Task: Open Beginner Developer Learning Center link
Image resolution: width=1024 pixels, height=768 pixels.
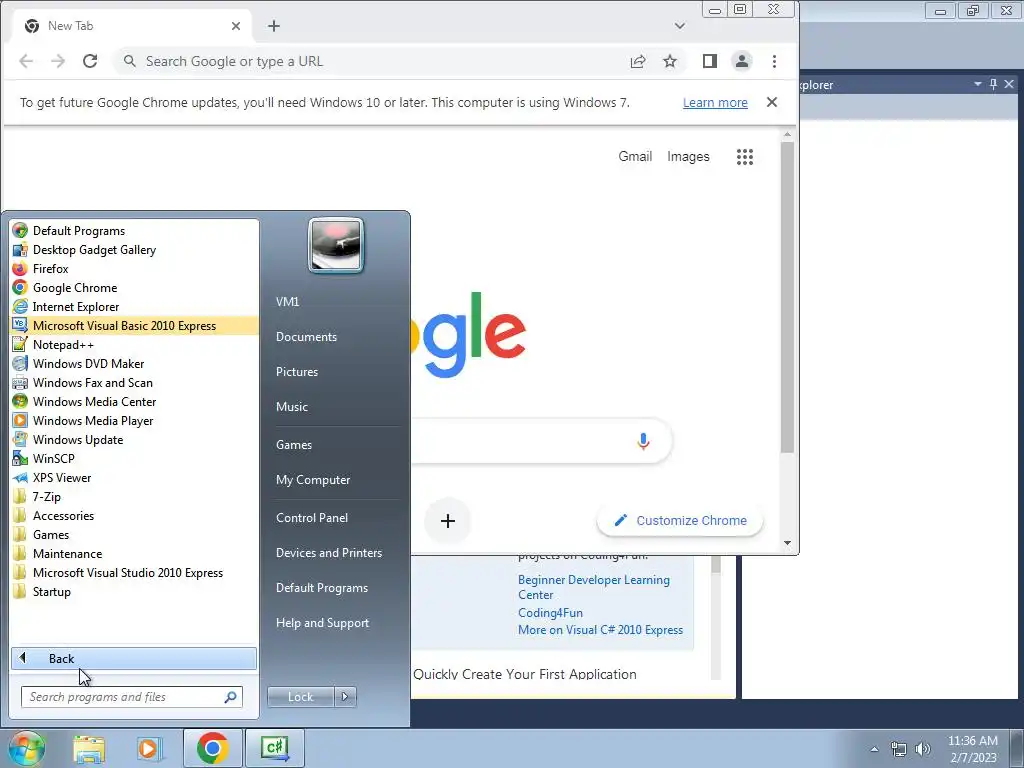Action: point(594,587)
